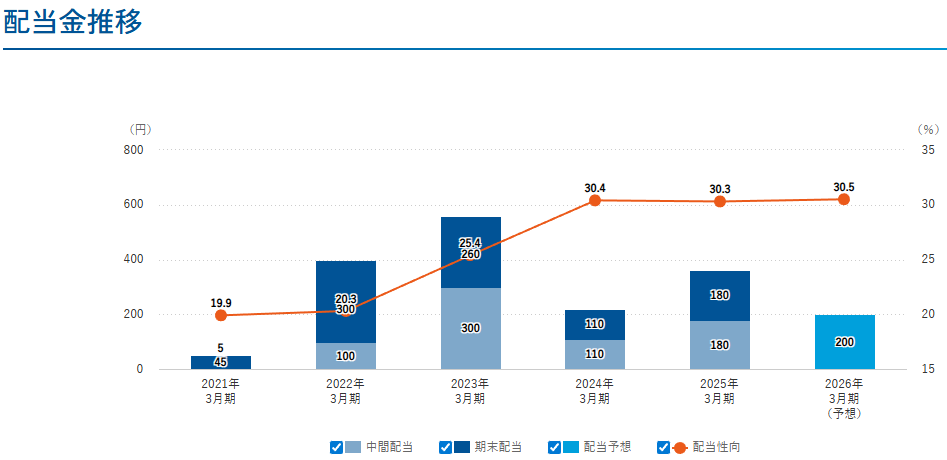
Task: Click the 30.5 forecast line marker
Action: pyautogui.click(x=844, y=199)
